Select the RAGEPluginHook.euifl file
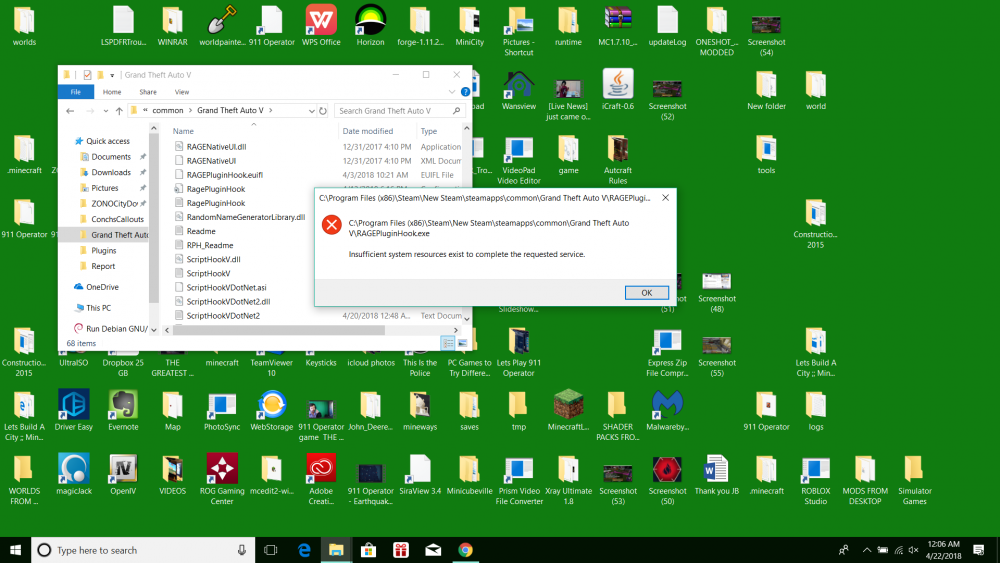1000x563 pixels. point(224,175)
